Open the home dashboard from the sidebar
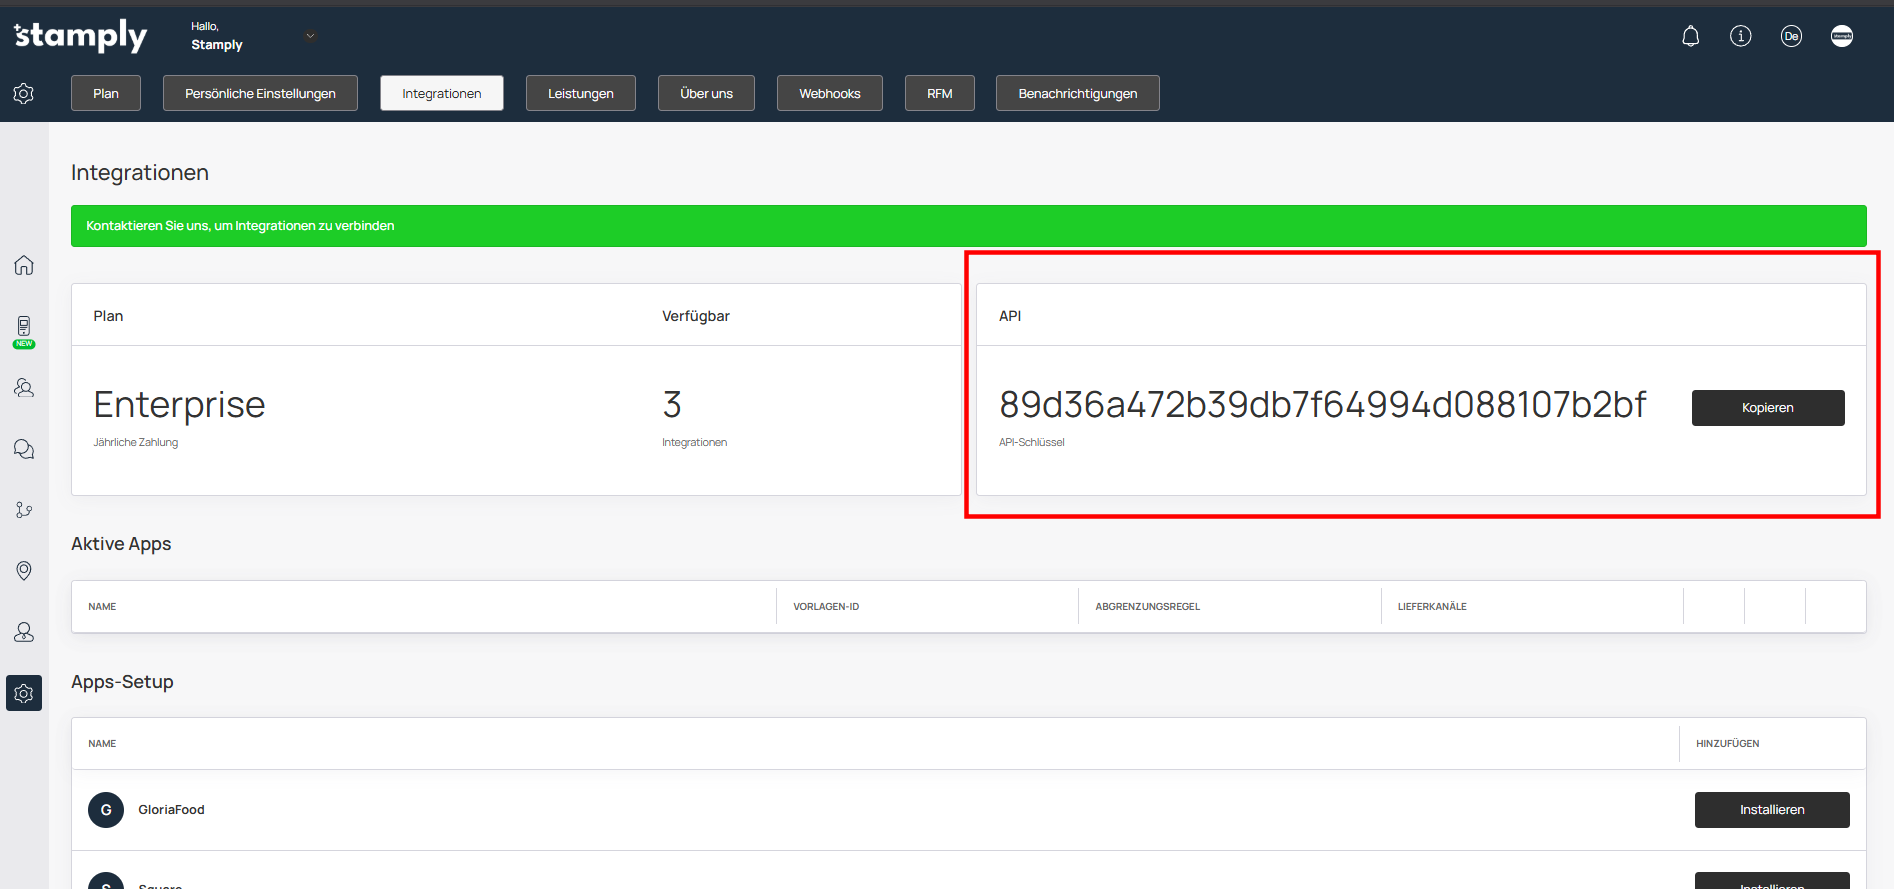The height and width of the screenshot is (889, 1894). pyautogui.click(x=24, y=265)
